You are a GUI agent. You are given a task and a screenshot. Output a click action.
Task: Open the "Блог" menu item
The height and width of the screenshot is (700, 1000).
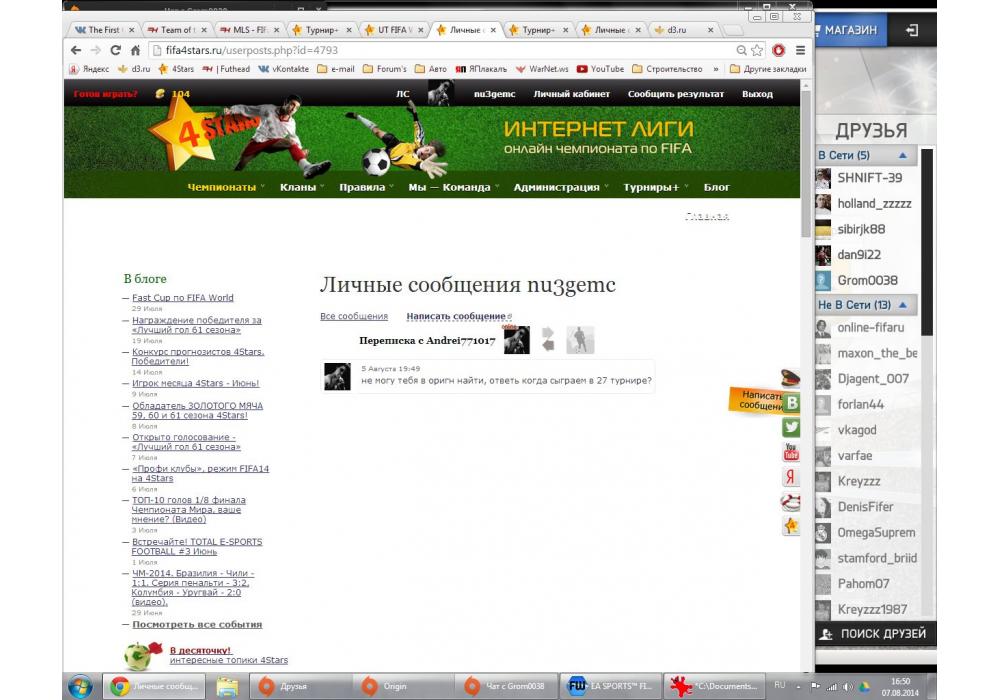716,187
